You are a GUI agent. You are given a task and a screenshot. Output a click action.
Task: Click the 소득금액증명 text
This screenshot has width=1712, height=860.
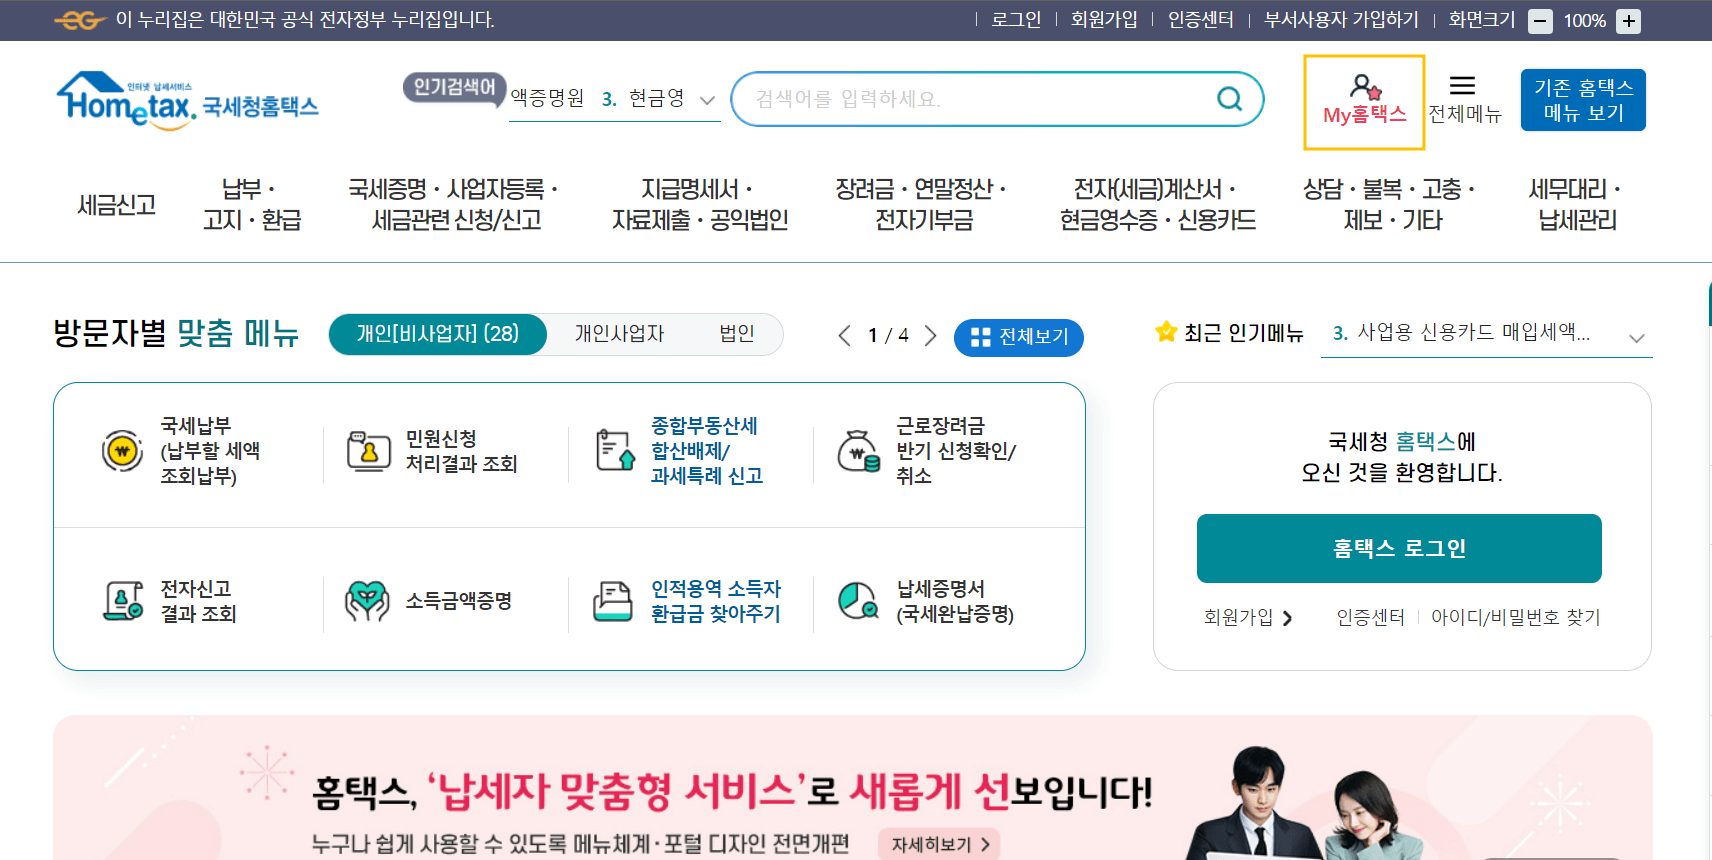pos(459,601)
